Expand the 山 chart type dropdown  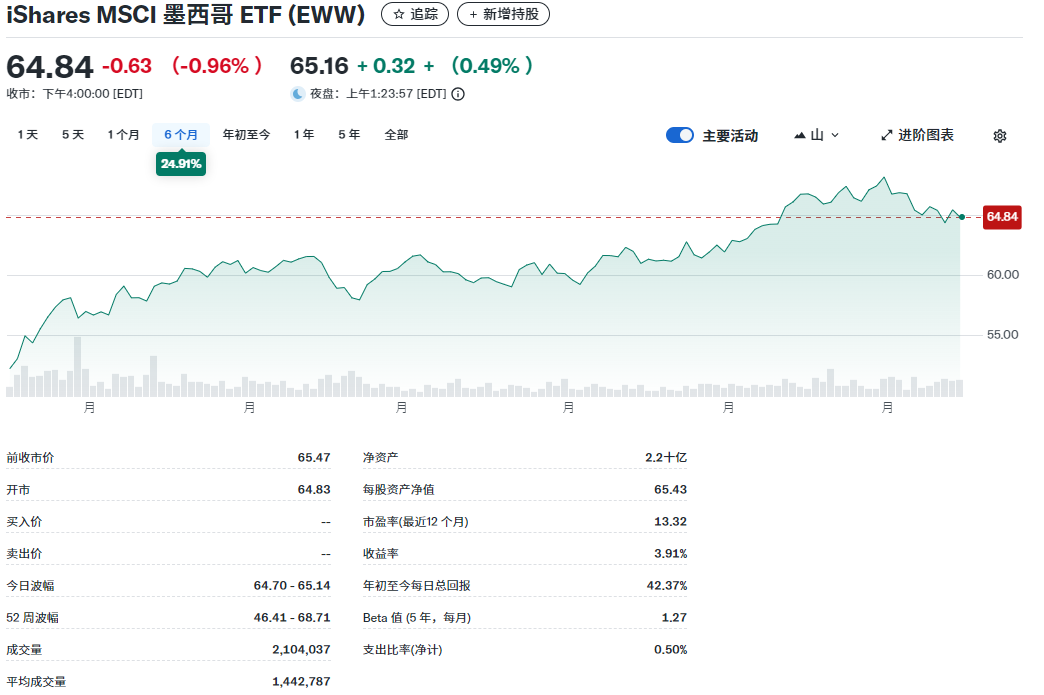(817, 135)
